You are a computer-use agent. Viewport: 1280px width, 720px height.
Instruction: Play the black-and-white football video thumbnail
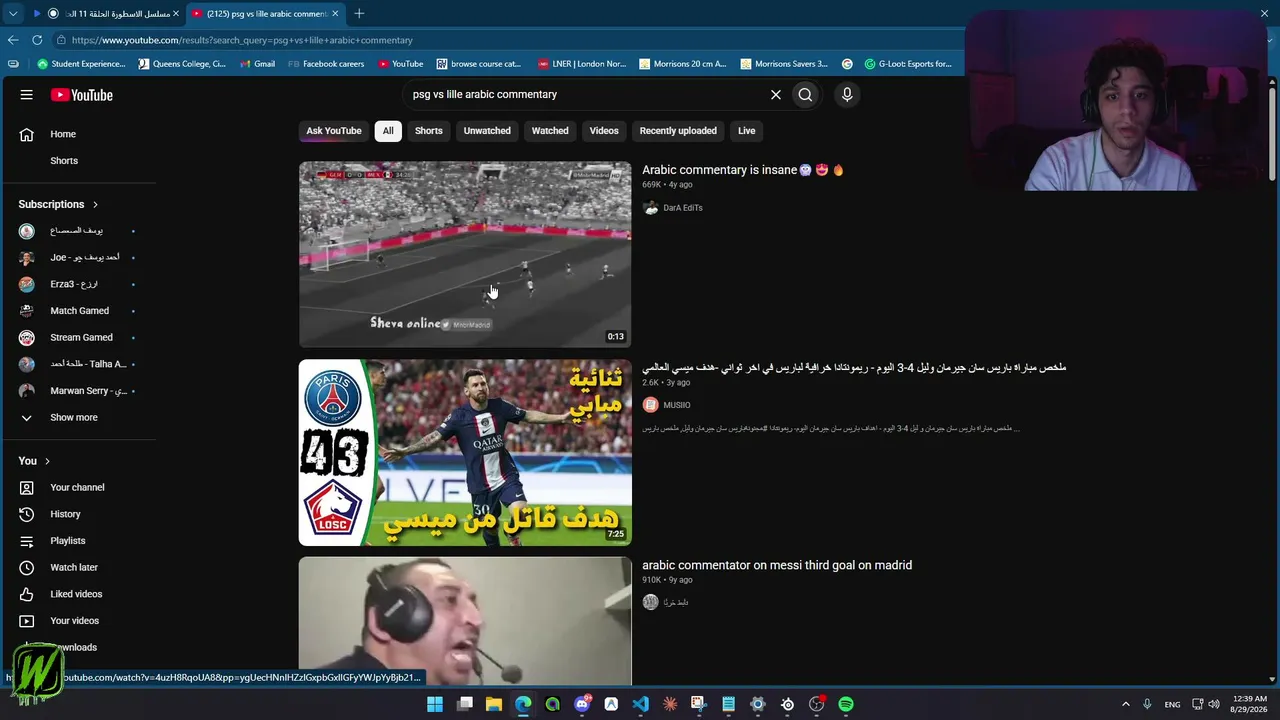pos(465,254)
